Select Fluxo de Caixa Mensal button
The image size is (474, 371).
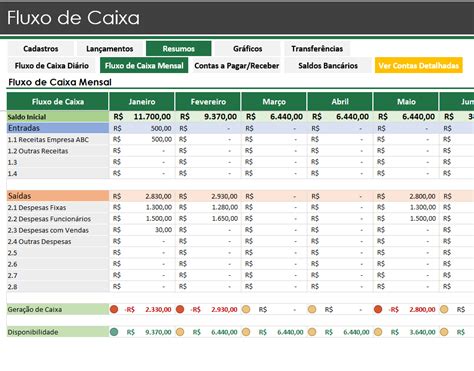click(144, 66)
